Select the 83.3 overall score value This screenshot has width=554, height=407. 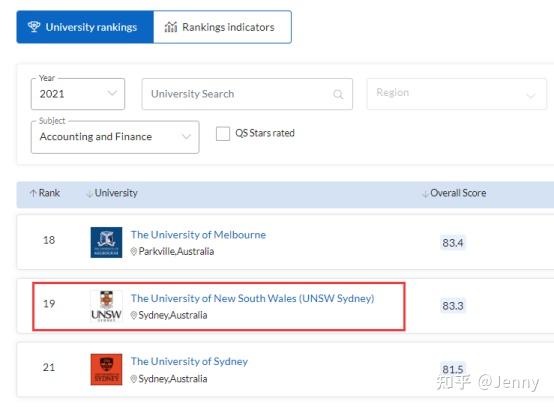point(453,306)
